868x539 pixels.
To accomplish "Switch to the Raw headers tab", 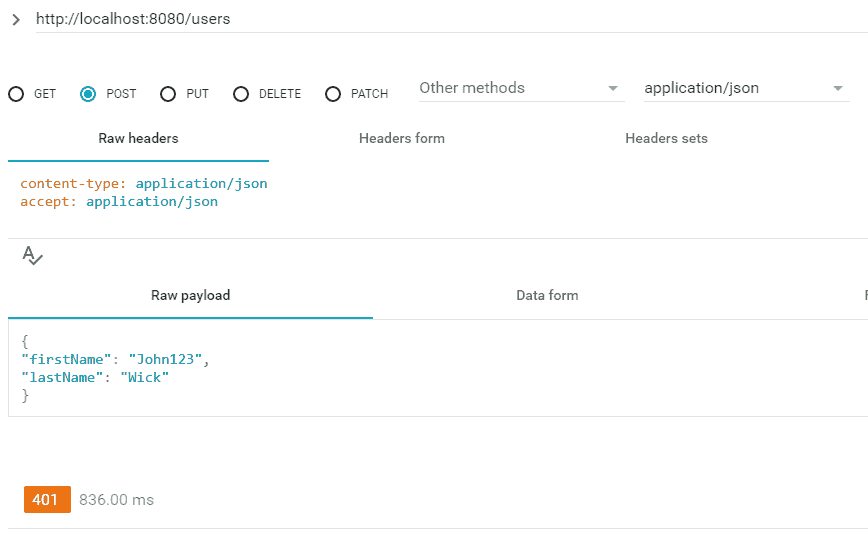I will [138, 139].
